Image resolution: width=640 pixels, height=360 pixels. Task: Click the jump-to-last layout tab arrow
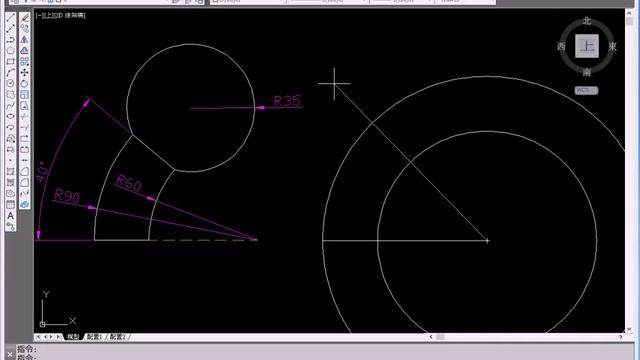pos(59,337)
